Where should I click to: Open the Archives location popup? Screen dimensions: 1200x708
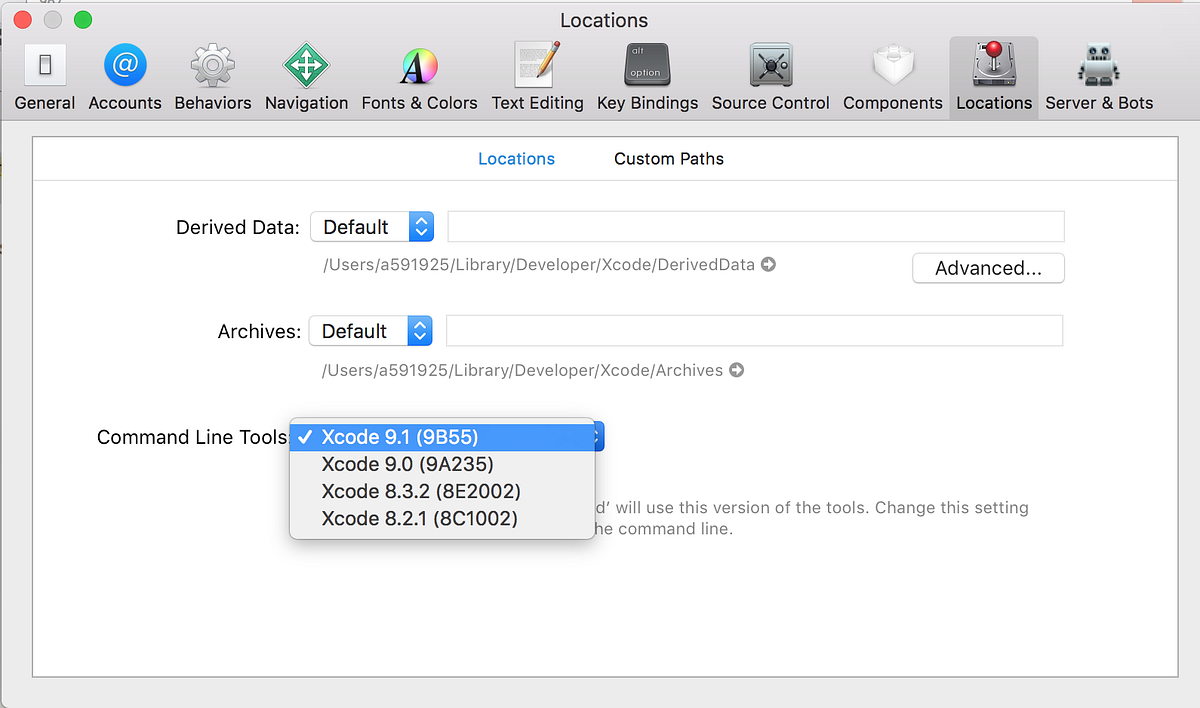point(371,330)
